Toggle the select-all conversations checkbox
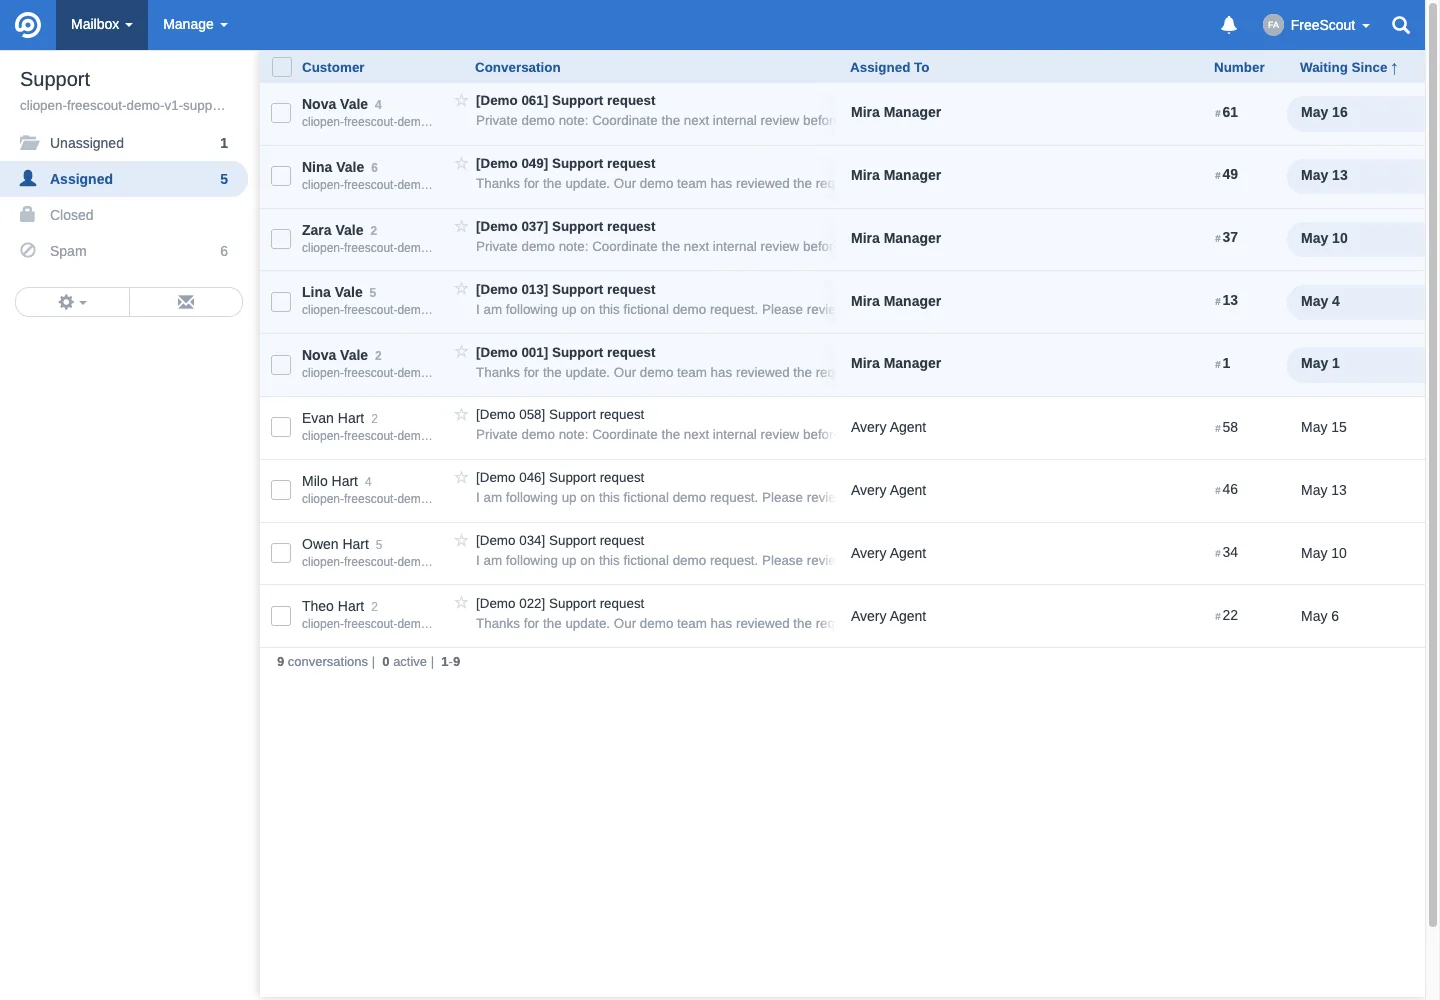Screen dimensions: 1440x1000 tap(282, 67)
